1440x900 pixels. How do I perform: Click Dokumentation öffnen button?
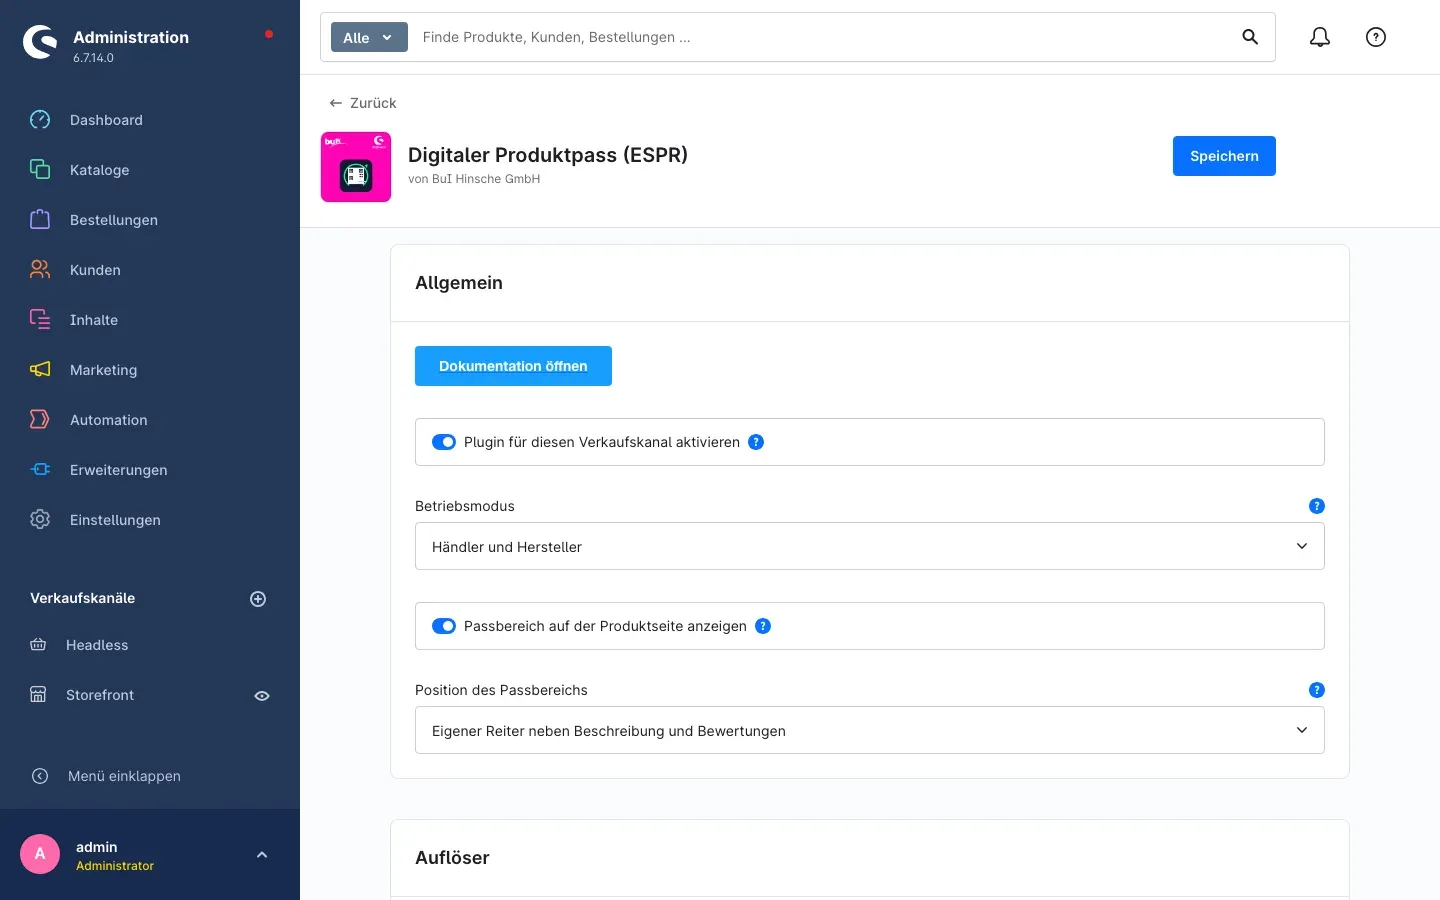[513, 366]
